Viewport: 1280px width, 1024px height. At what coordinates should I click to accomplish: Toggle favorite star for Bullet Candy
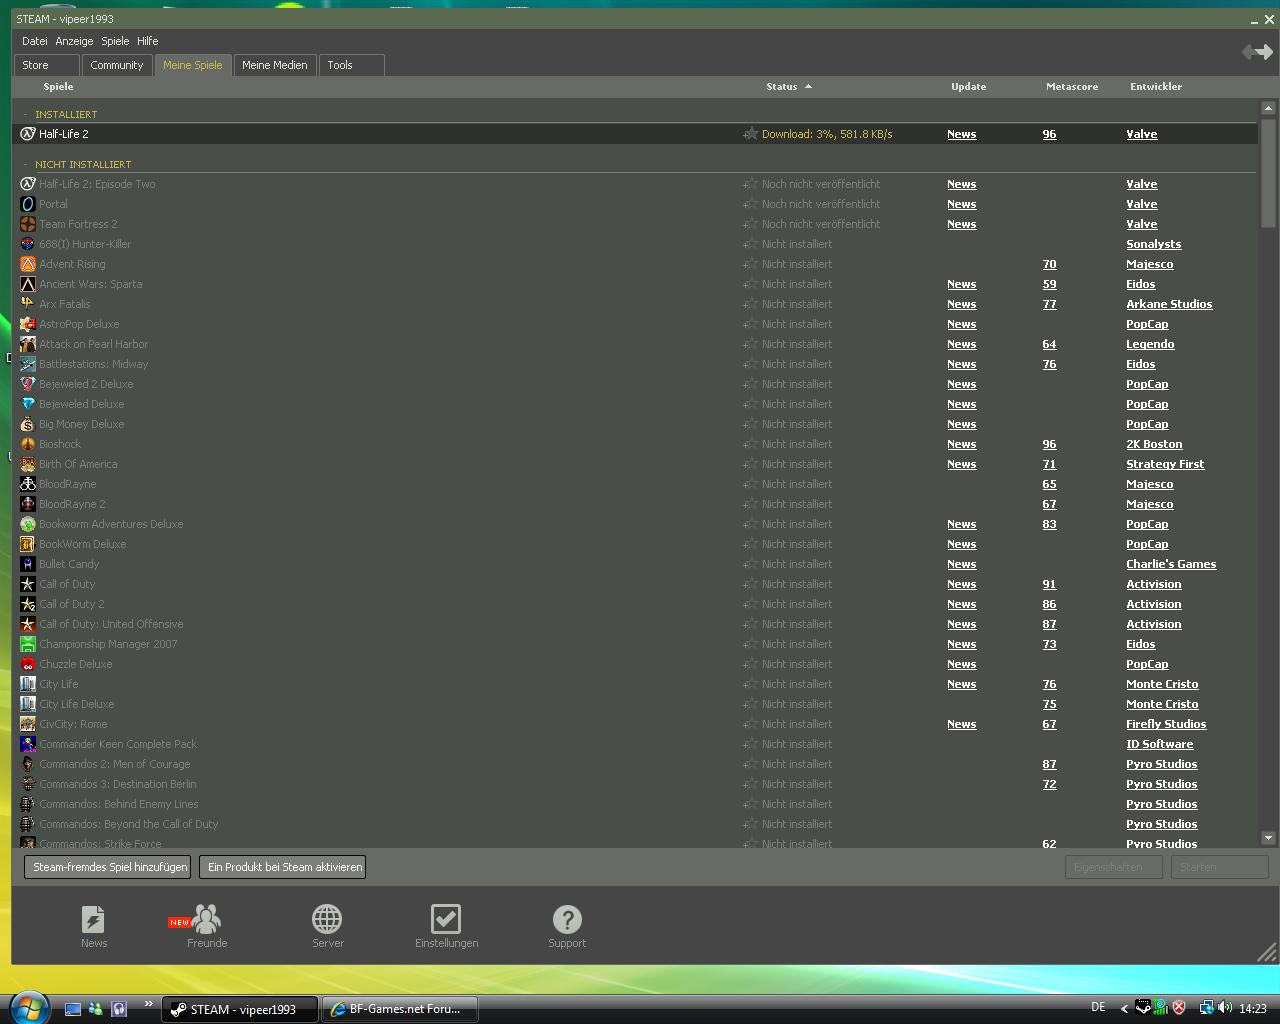(750, 564)
